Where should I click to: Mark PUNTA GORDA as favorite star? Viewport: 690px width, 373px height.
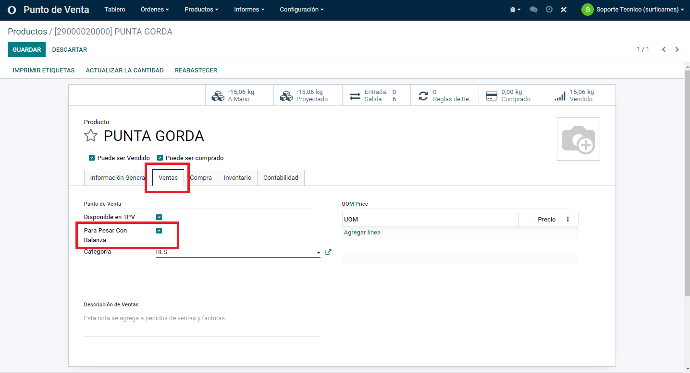(x=91, y=135)
